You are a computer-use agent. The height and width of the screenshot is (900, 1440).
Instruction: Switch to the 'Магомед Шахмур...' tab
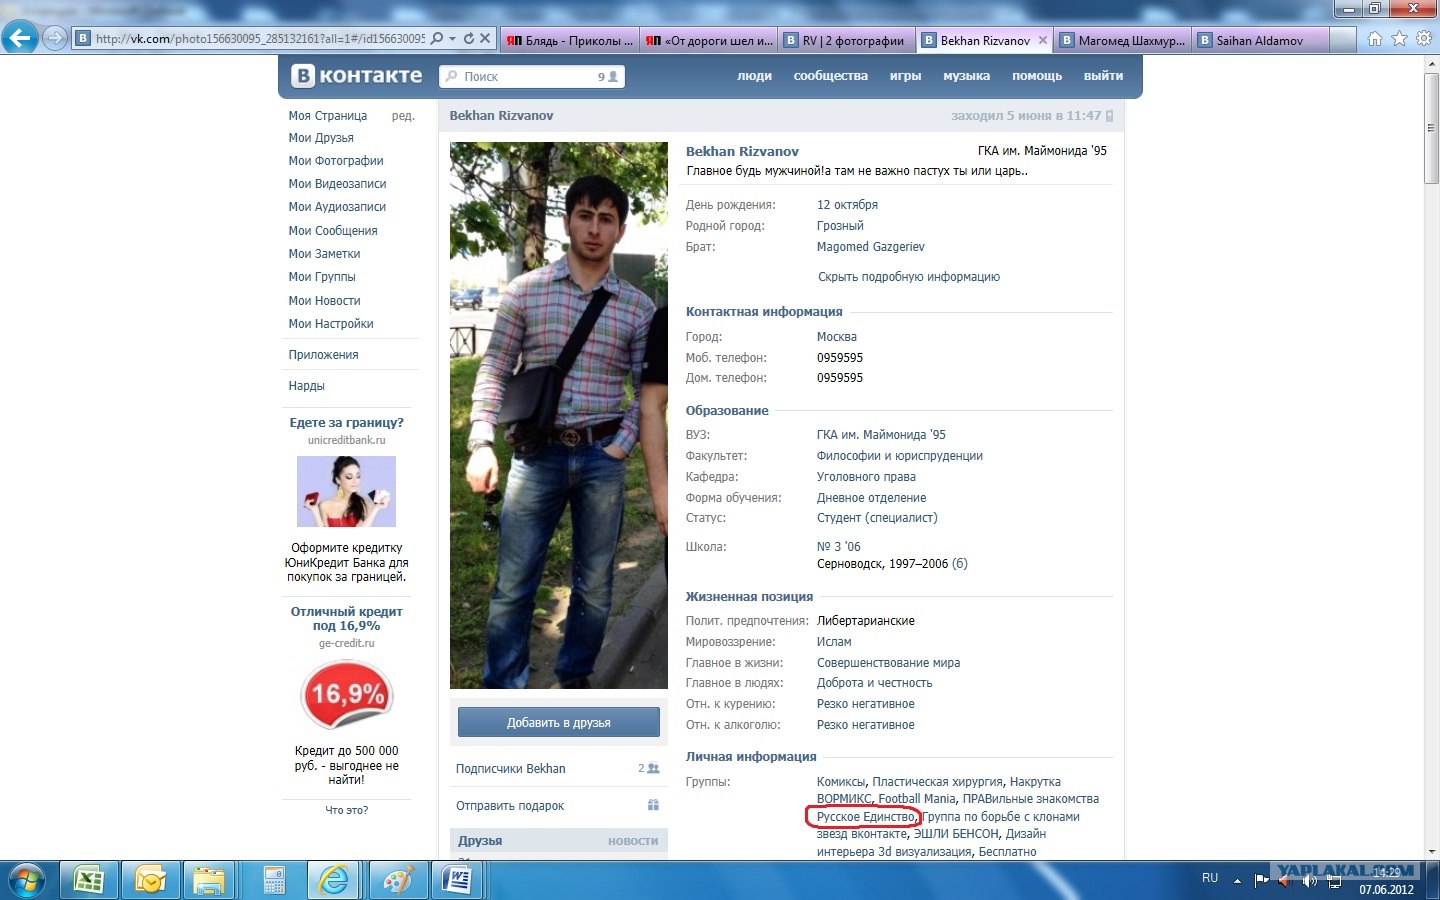1123,41
